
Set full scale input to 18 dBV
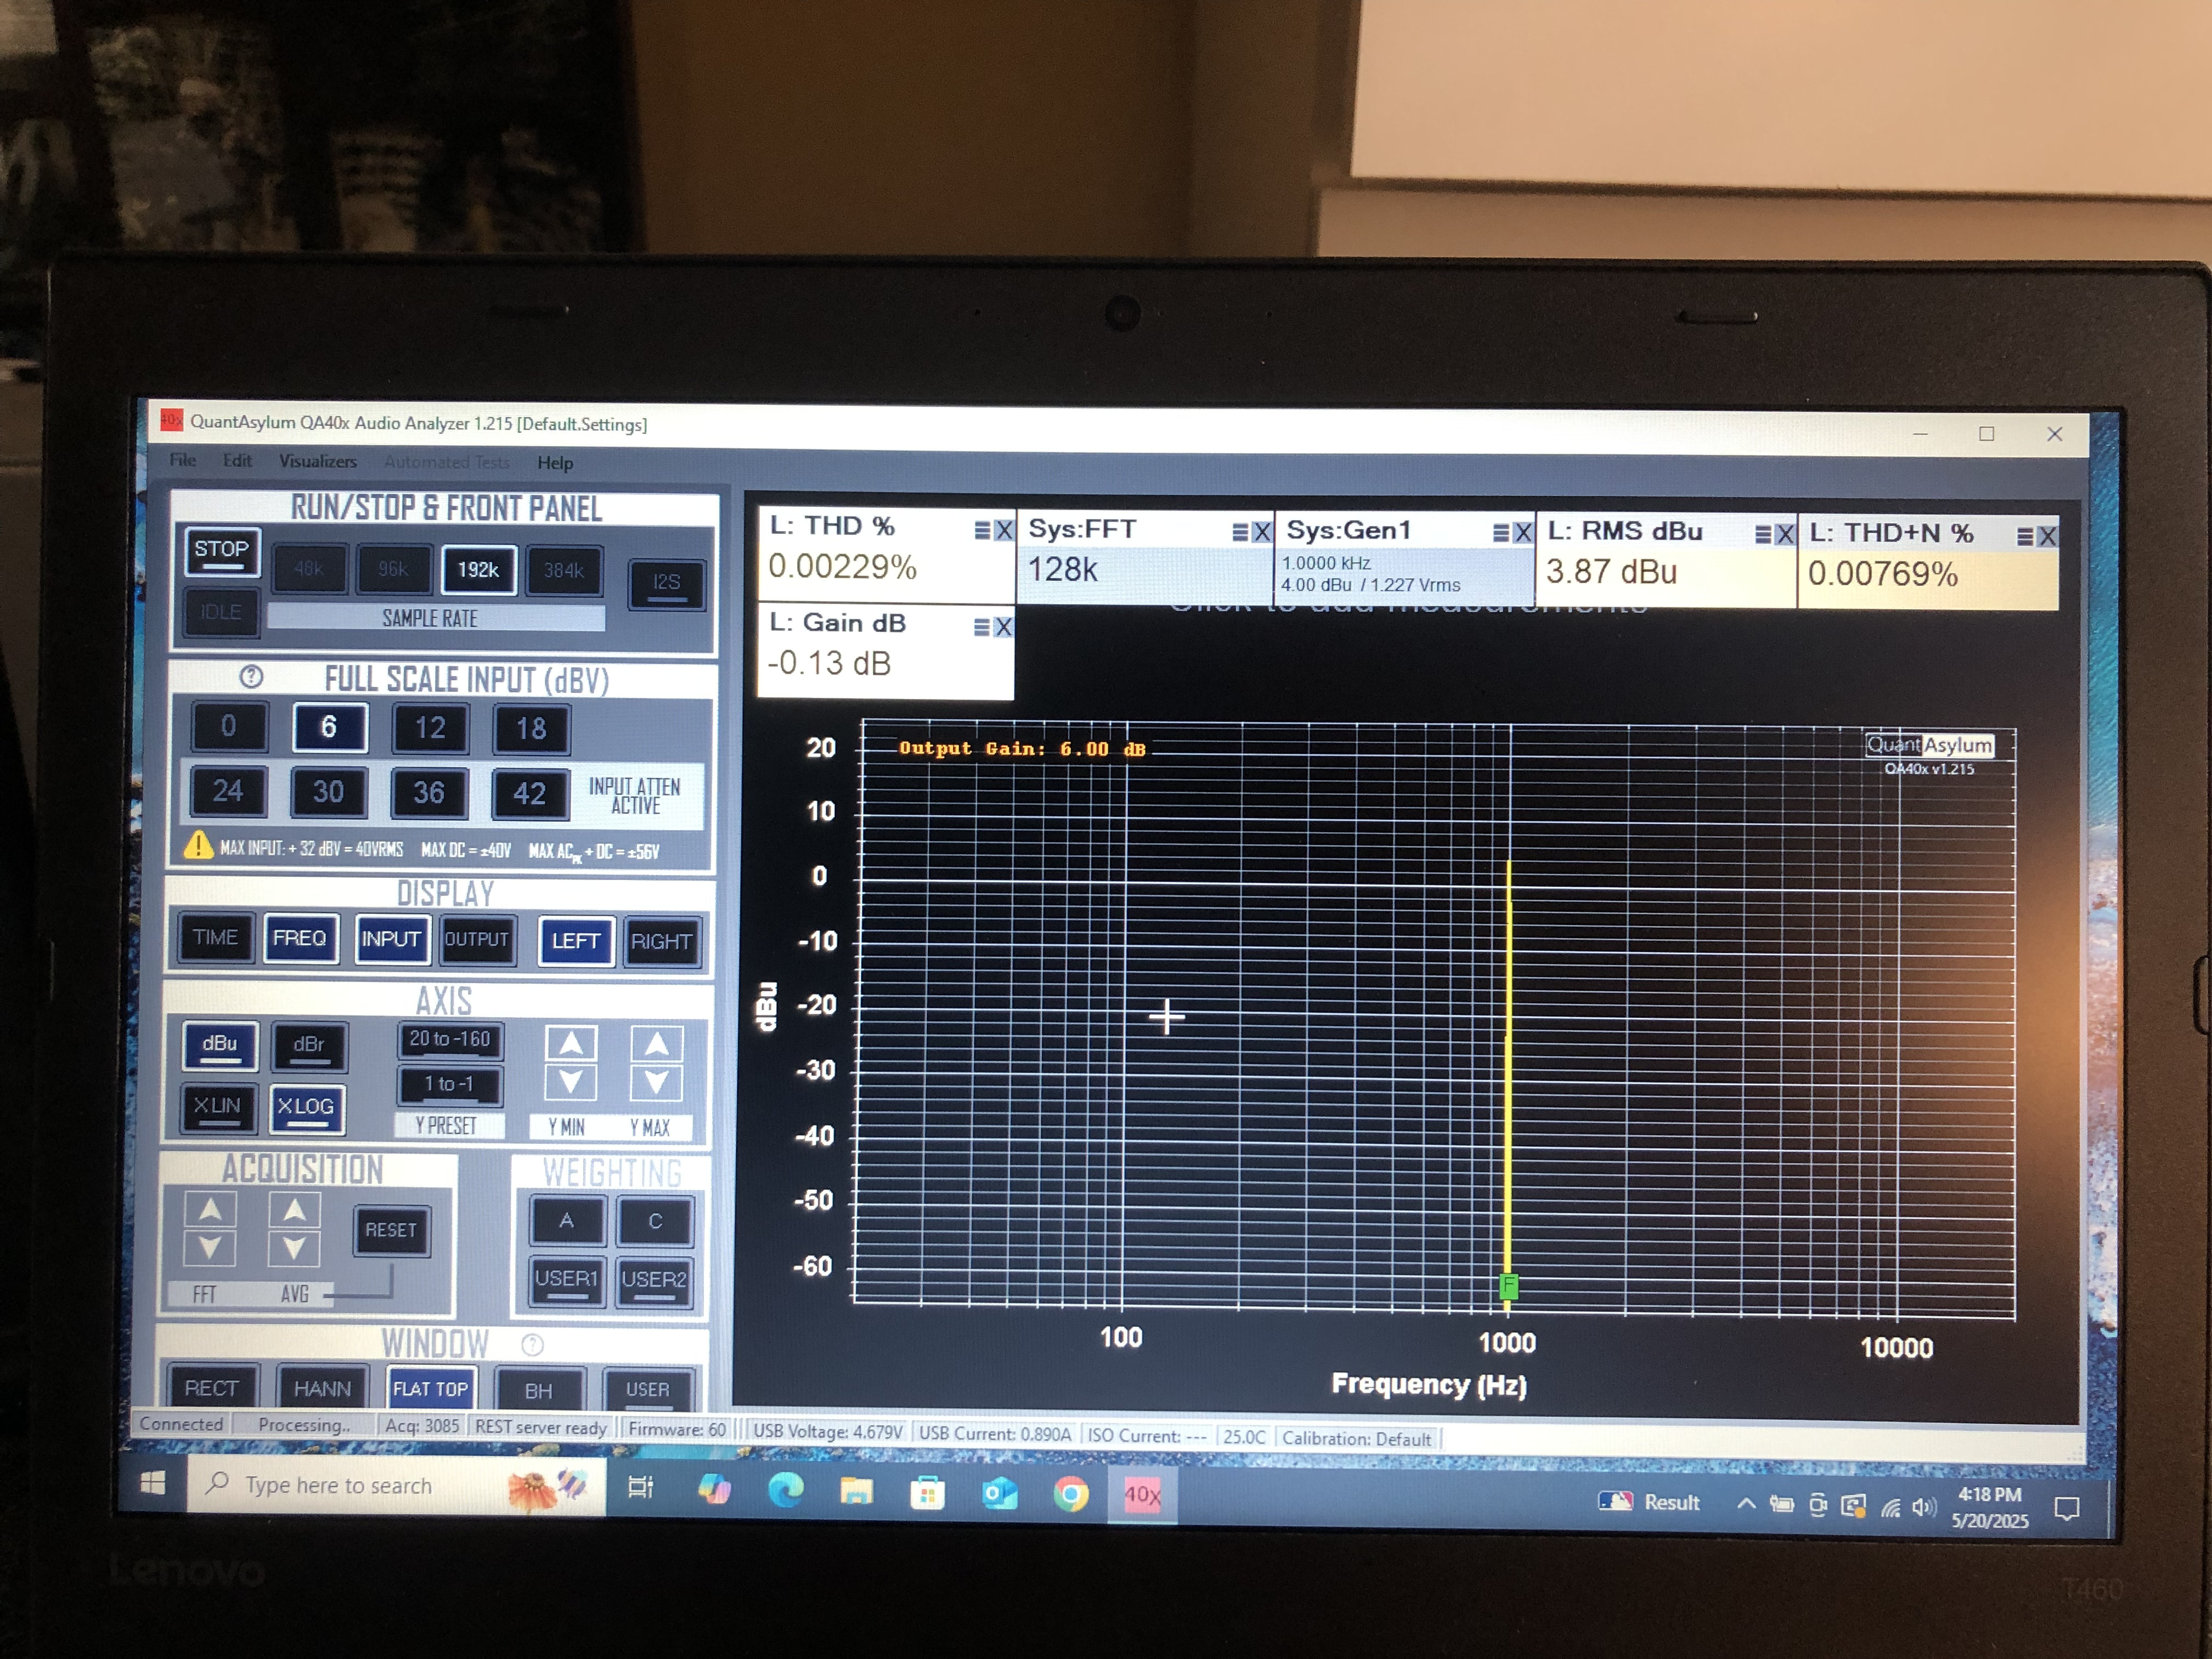531,729
